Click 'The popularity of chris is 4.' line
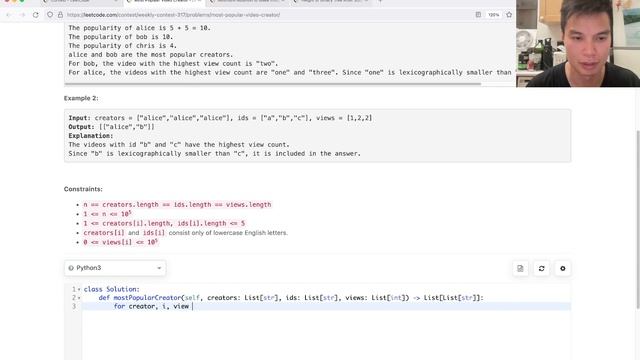Image resolution: width=640 pixels, height=360 pixels. (x=122, y=46)
